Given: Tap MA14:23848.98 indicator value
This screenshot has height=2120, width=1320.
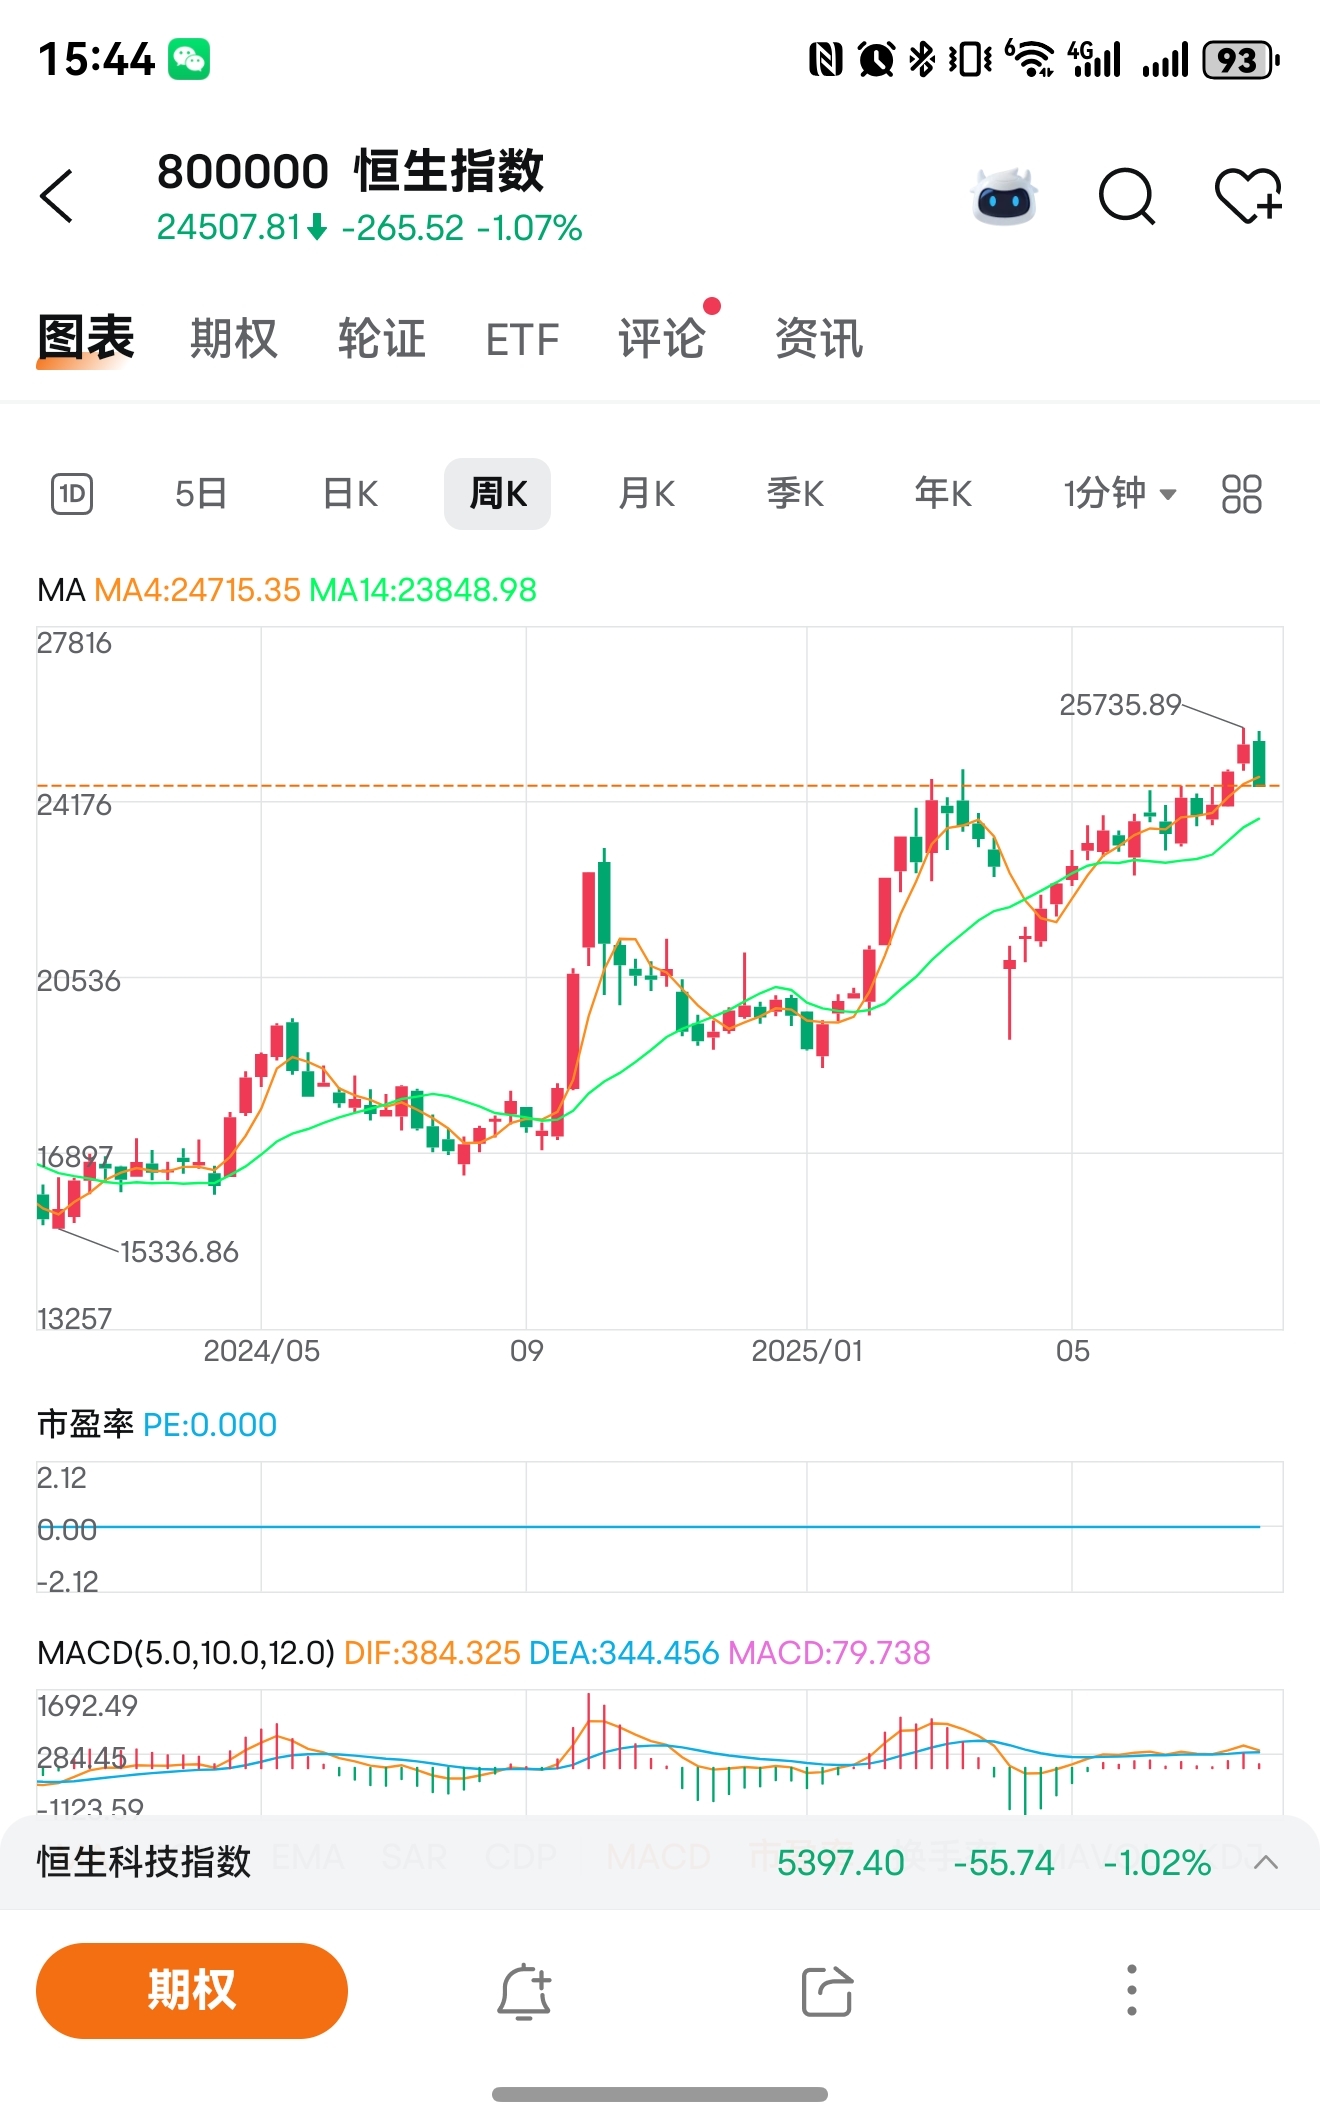Looking at the screenshot, I should (x=423, y=590).
